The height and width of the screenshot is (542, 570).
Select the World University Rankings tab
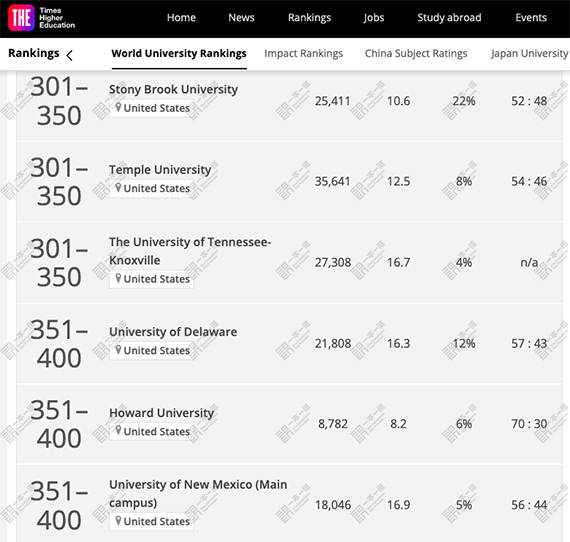(179, 53)
